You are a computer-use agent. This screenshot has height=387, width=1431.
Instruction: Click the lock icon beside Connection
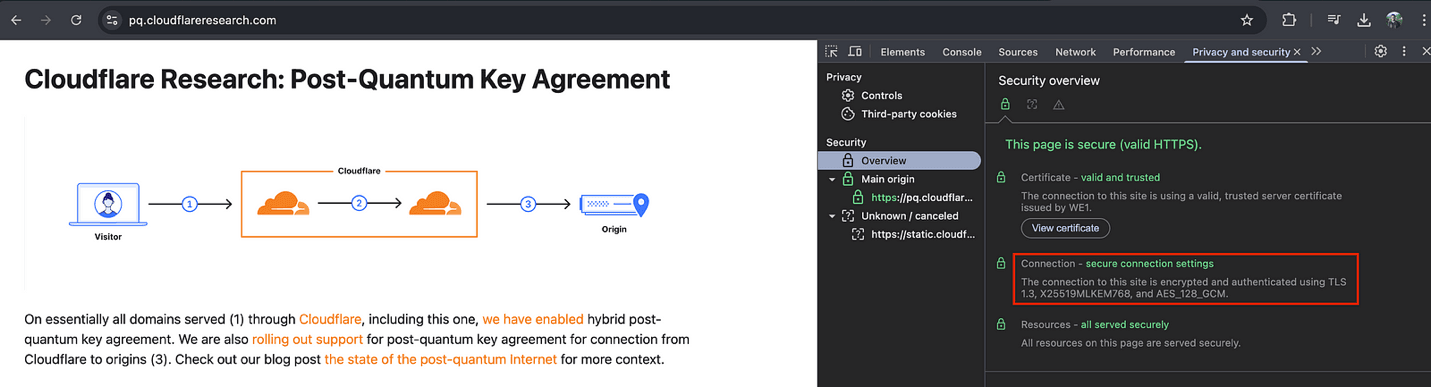(1001, 264)
